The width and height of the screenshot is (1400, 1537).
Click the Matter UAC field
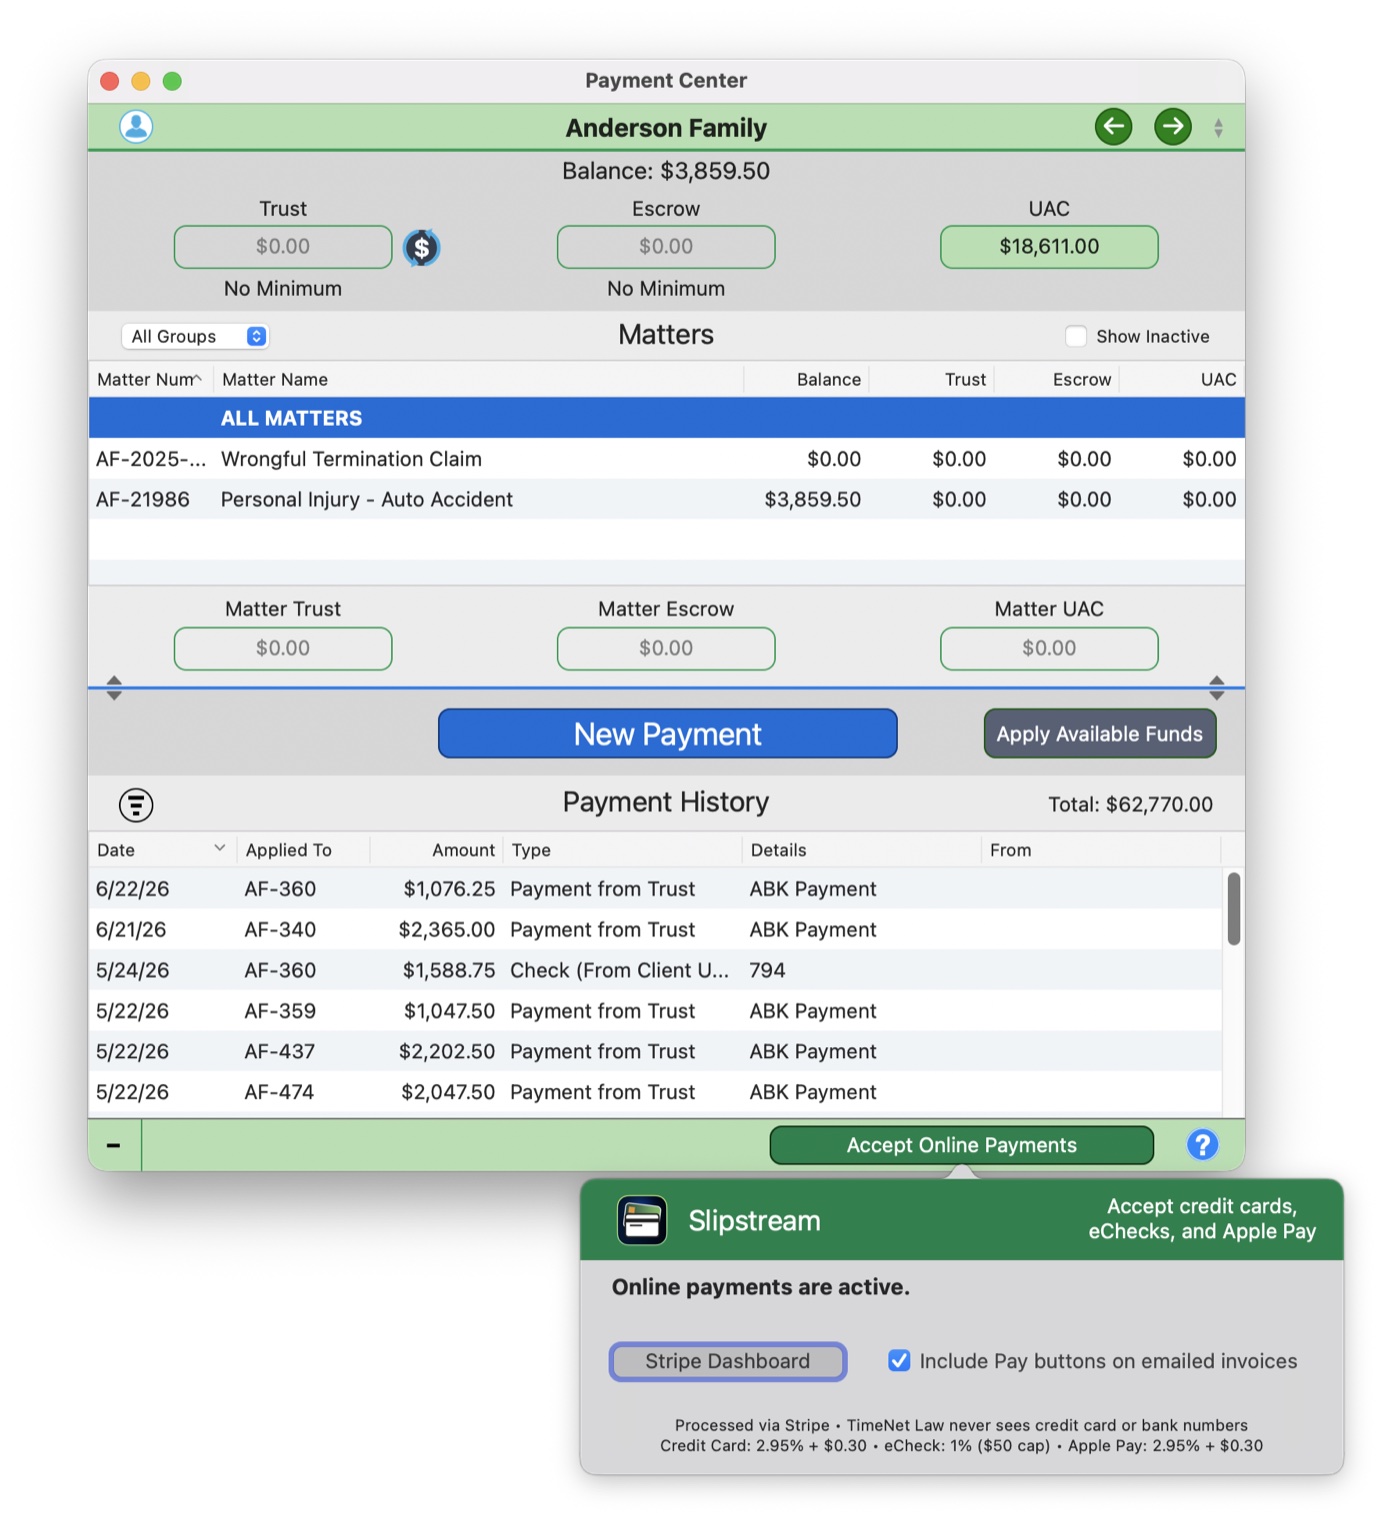pos(1049,649)
